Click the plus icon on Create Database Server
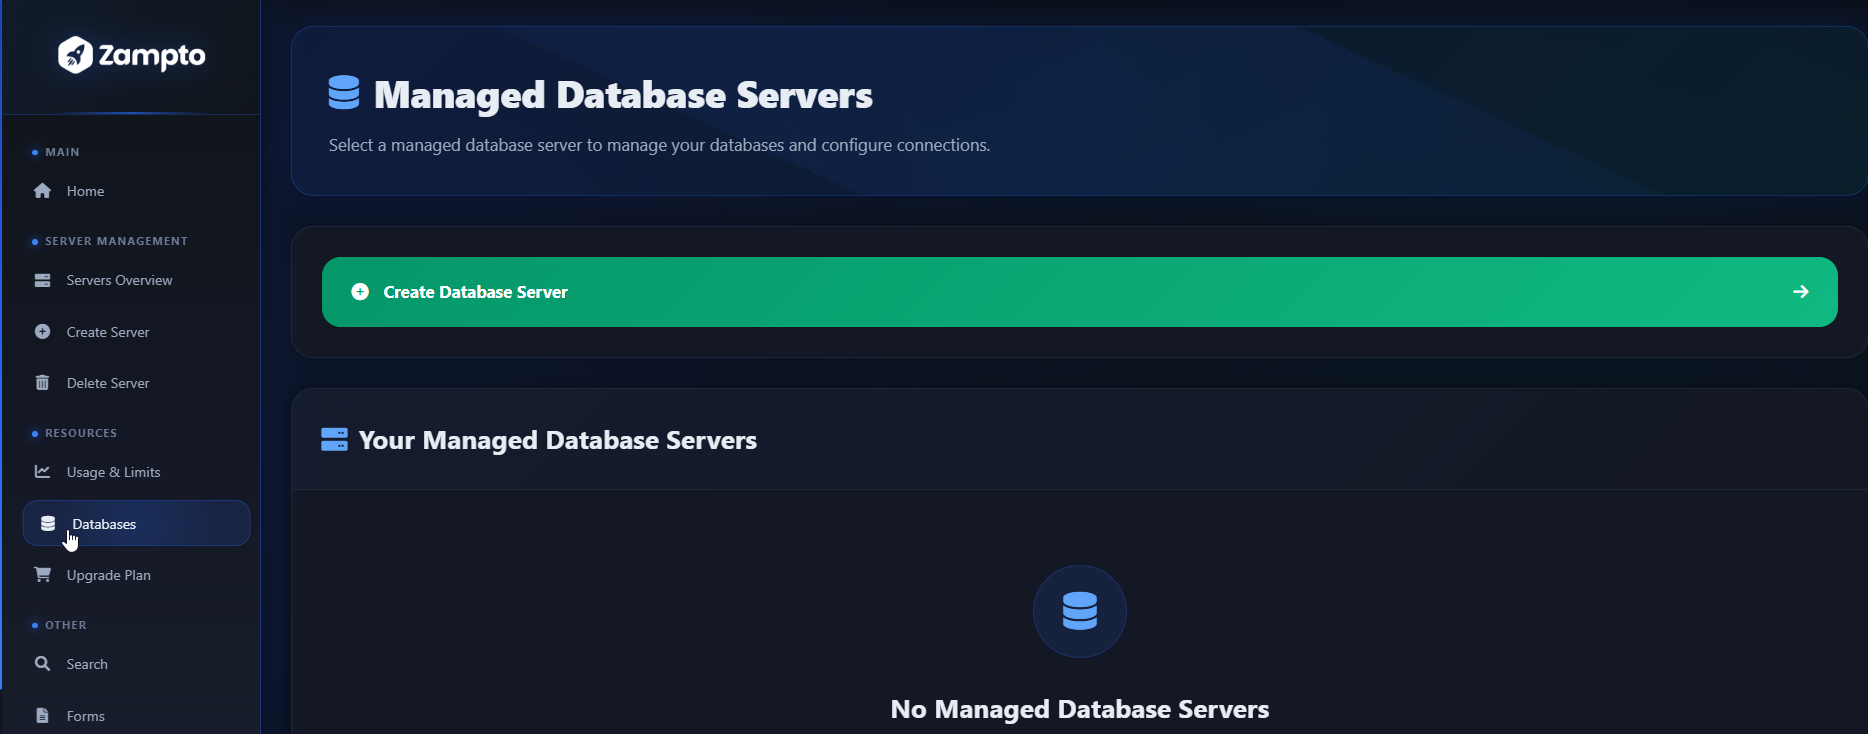 click(x=360, y=292)
